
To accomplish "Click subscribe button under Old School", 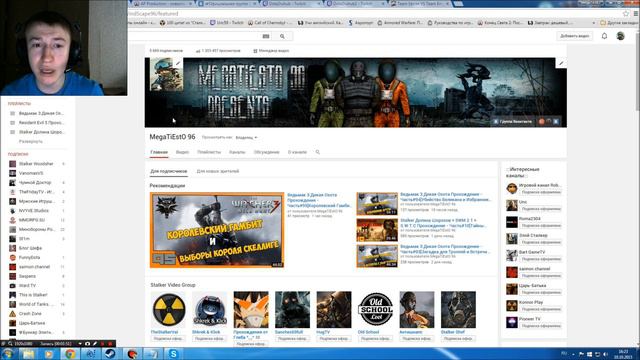I will (x=375, y=339).
